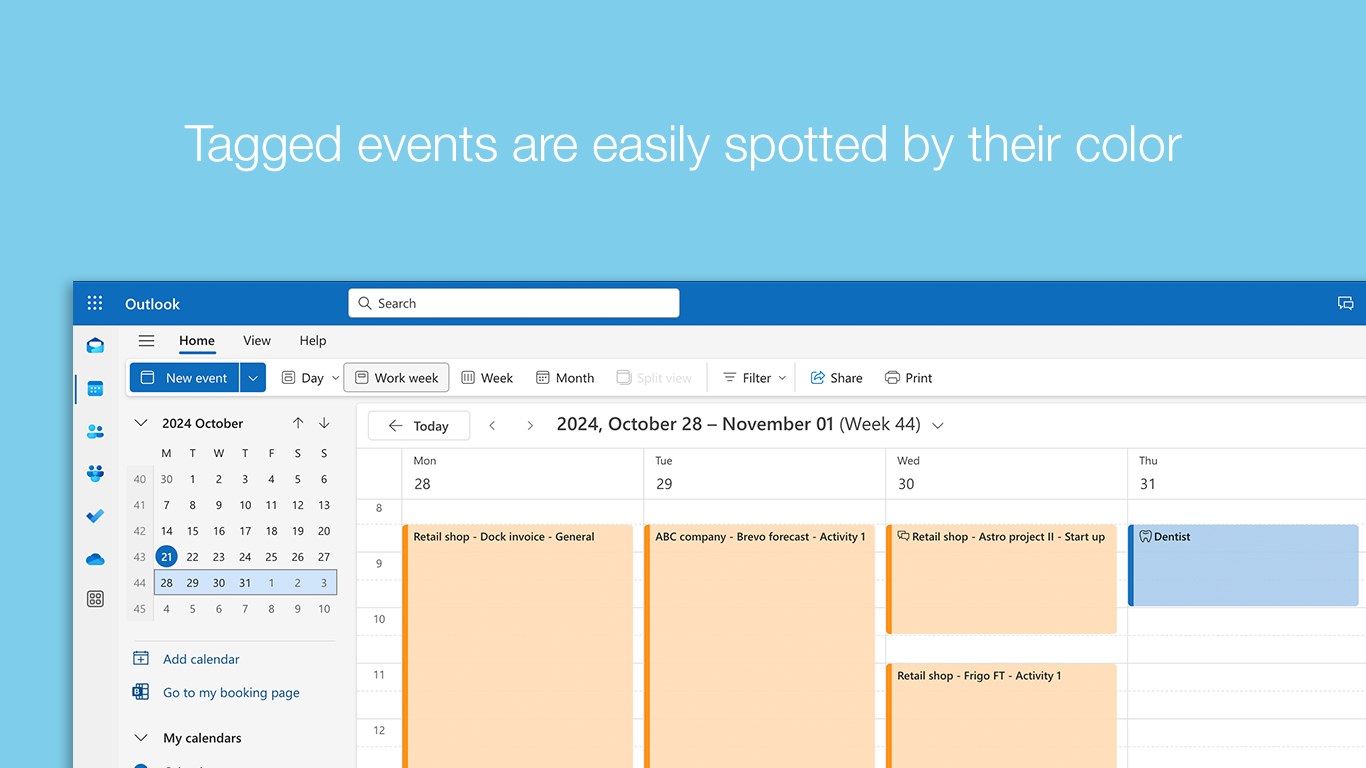Image resolution: width=1366 pixels, height=768 pixels.
Task: Select October 3 in the mini calendar
Action: click(x=245, y=479)
